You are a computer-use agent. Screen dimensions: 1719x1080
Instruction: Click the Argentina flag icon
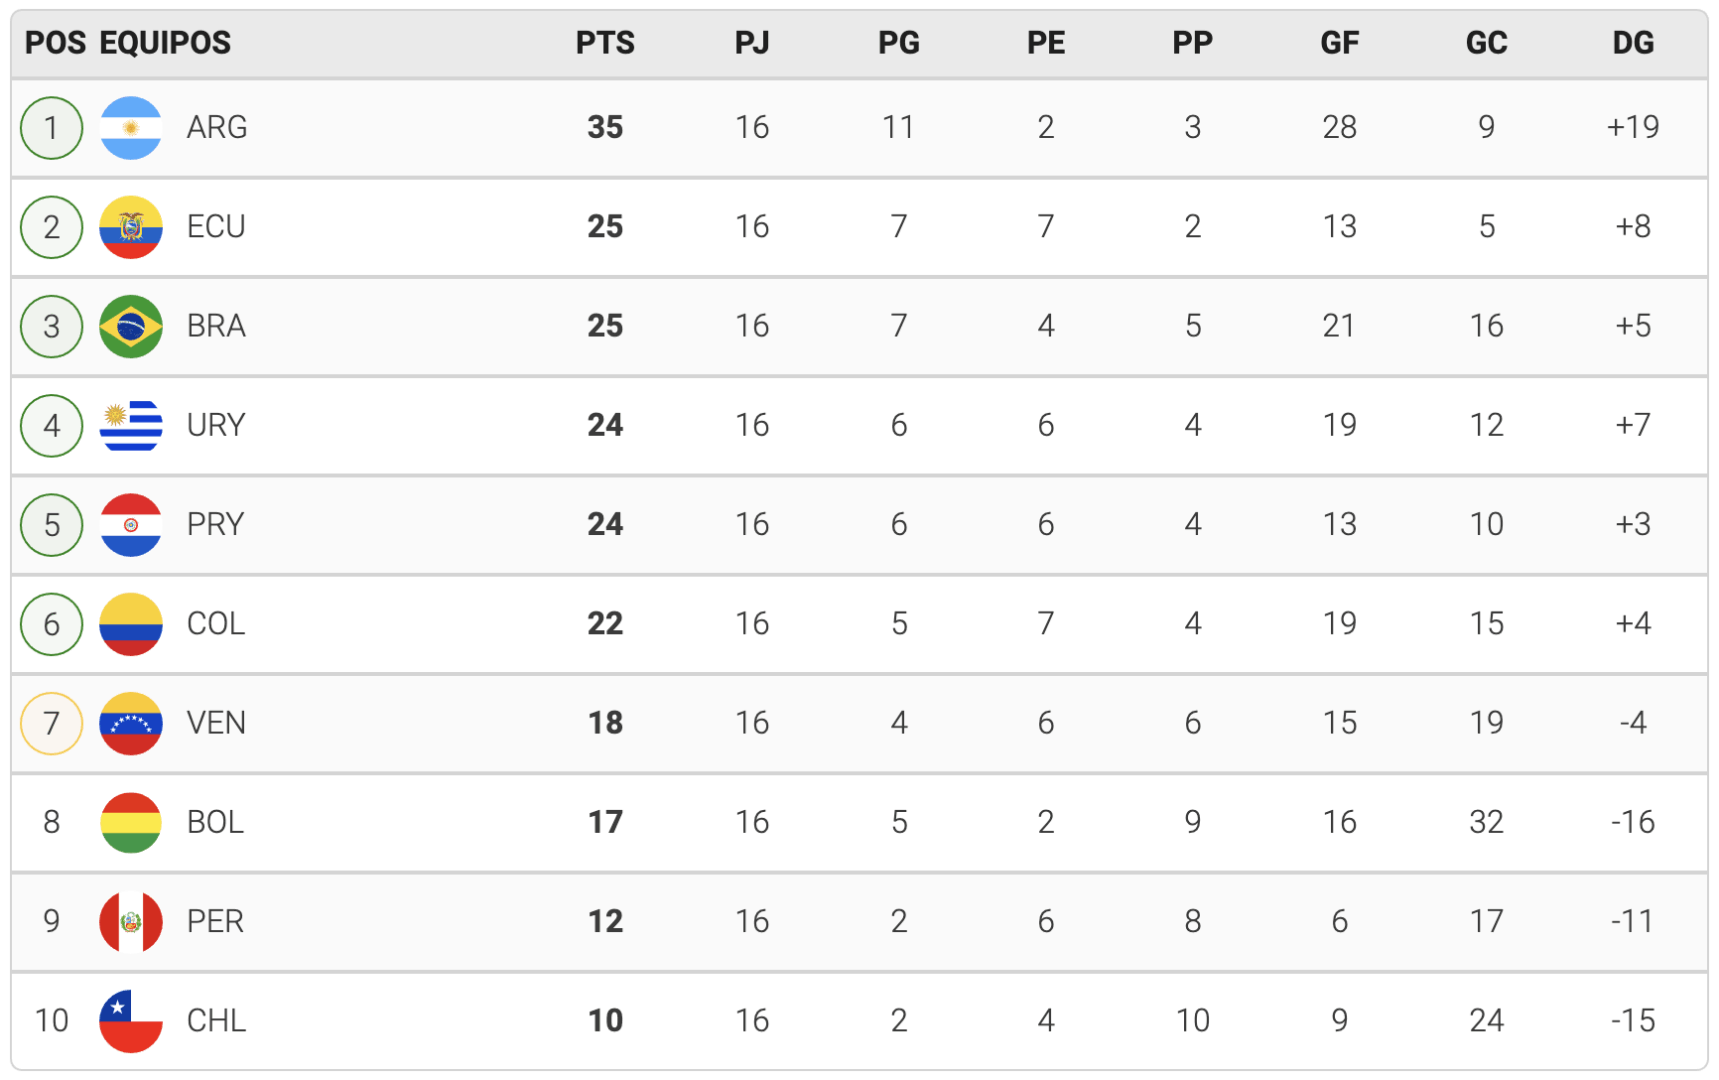click(x=131, y=128)
